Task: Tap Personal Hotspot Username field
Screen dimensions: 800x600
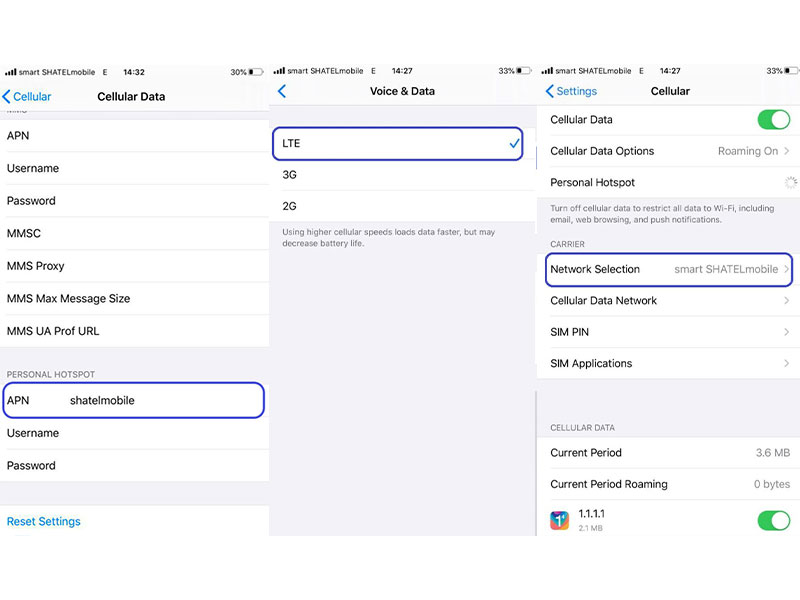Action: point(135,433)
